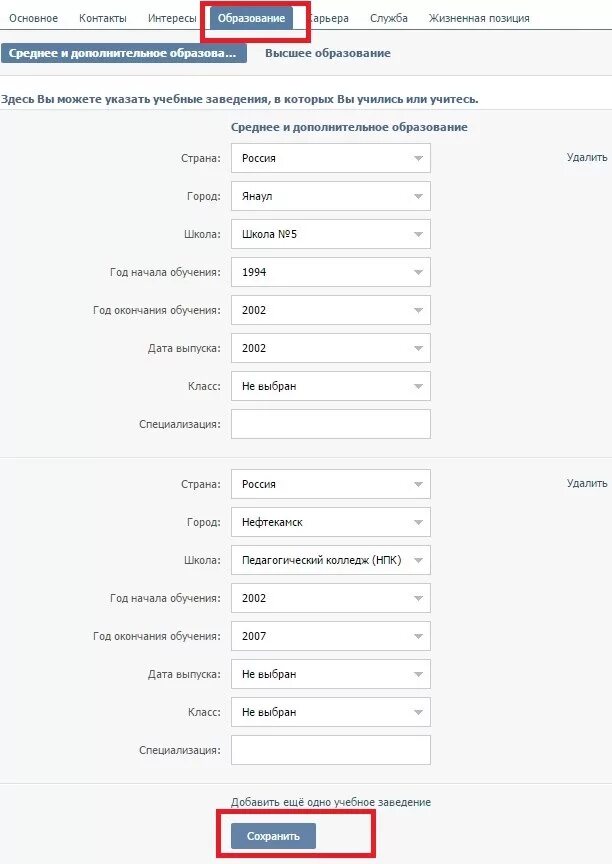Switch to the Контакты tab
Screen dimensions: 612x864
(103, 18)
